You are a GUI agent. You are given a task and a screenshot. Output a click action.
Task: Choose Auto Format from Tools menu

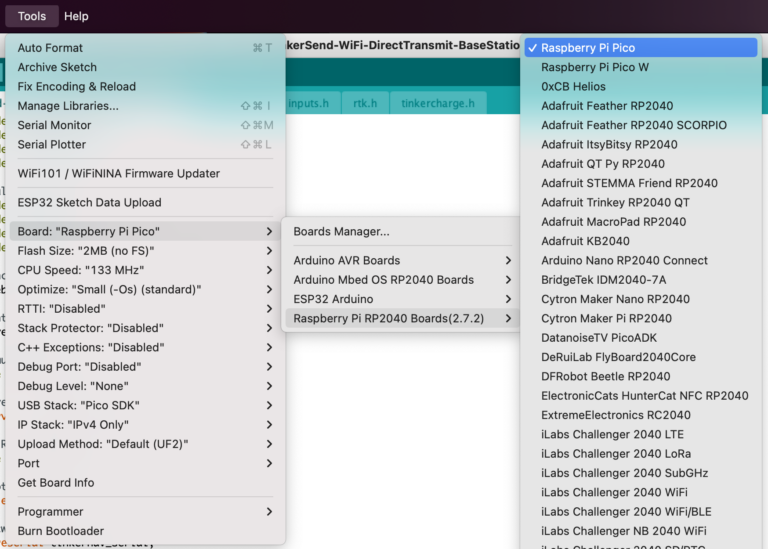click(145, 48)
